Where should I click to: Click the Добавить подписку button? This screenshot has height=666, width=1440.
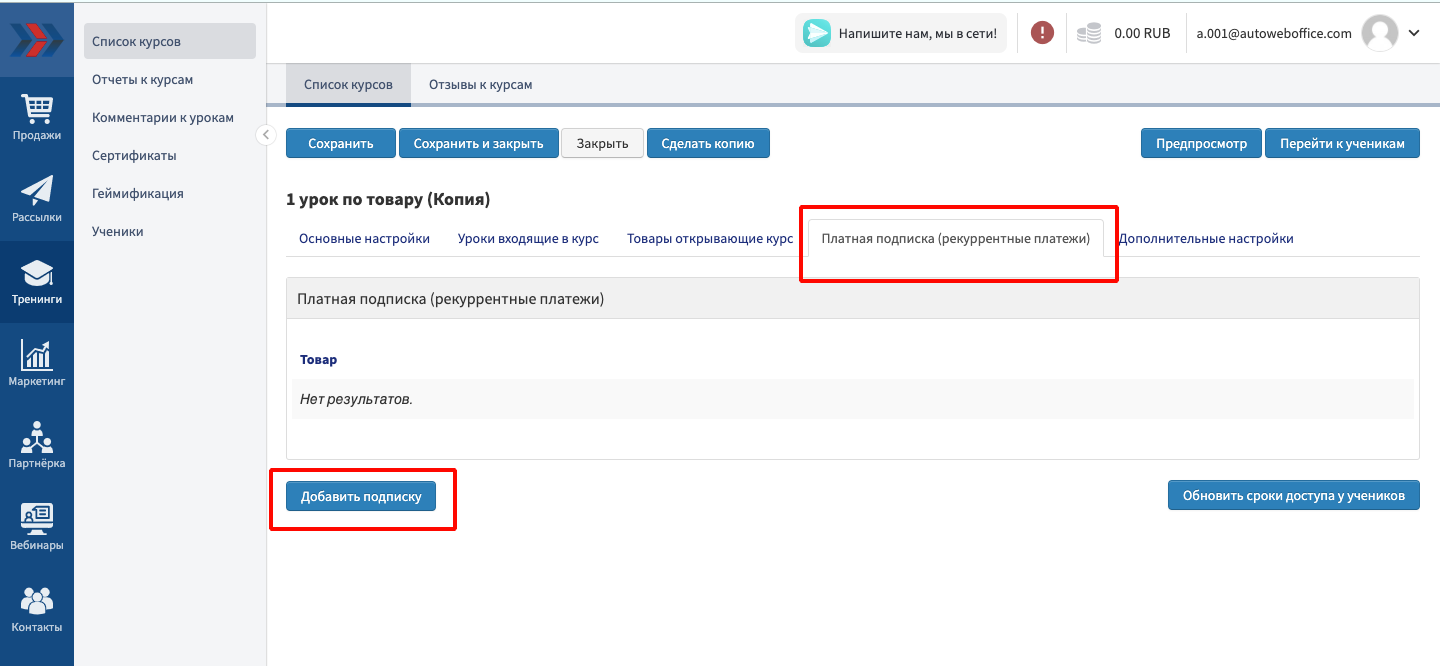point(361,496)
